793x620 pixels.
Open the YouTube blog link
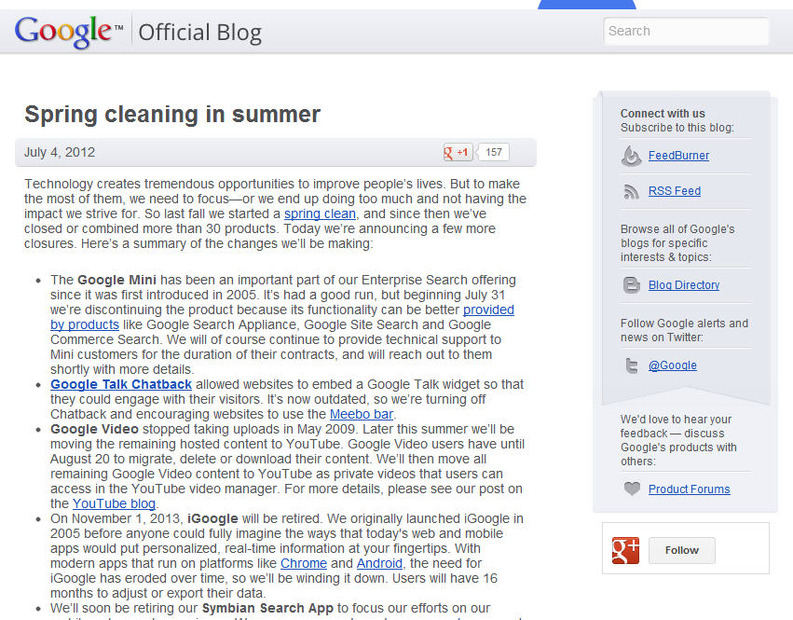(114, 504)
